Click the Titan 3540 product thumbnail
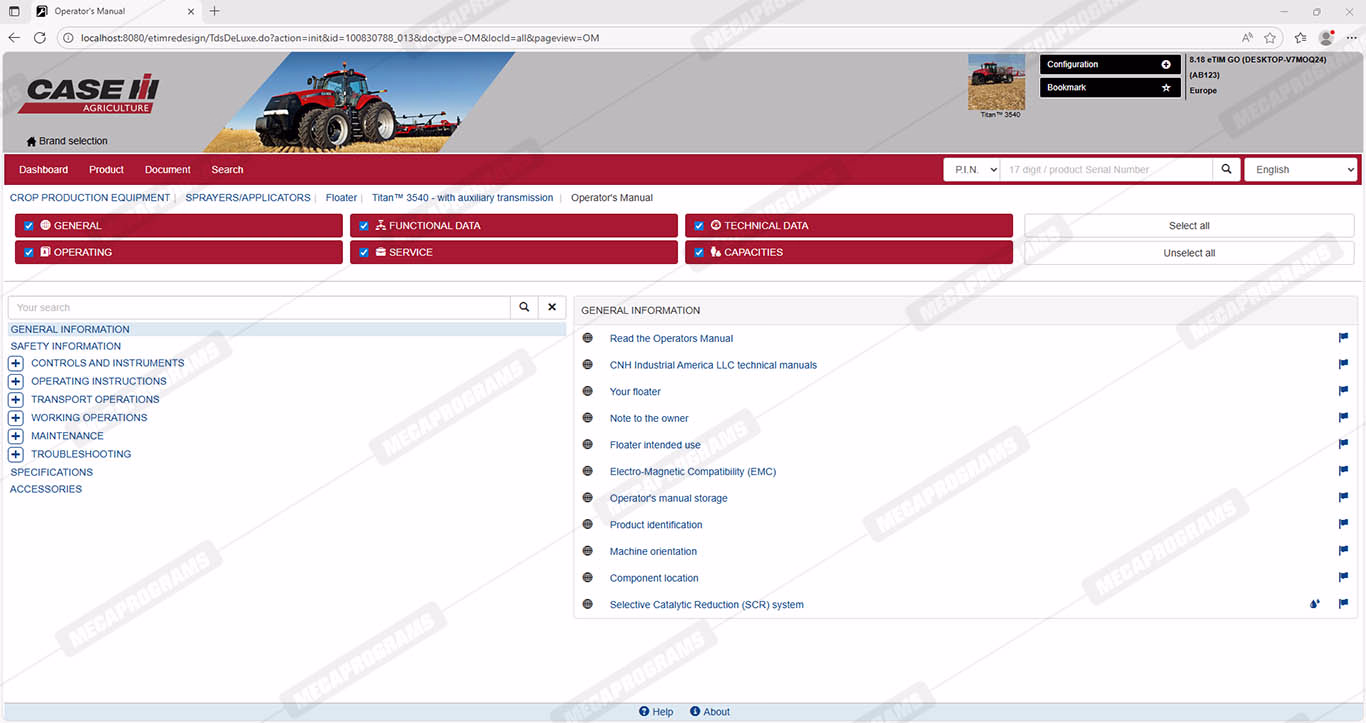This screenshot has height=723, width=1366. coord(997,82)
